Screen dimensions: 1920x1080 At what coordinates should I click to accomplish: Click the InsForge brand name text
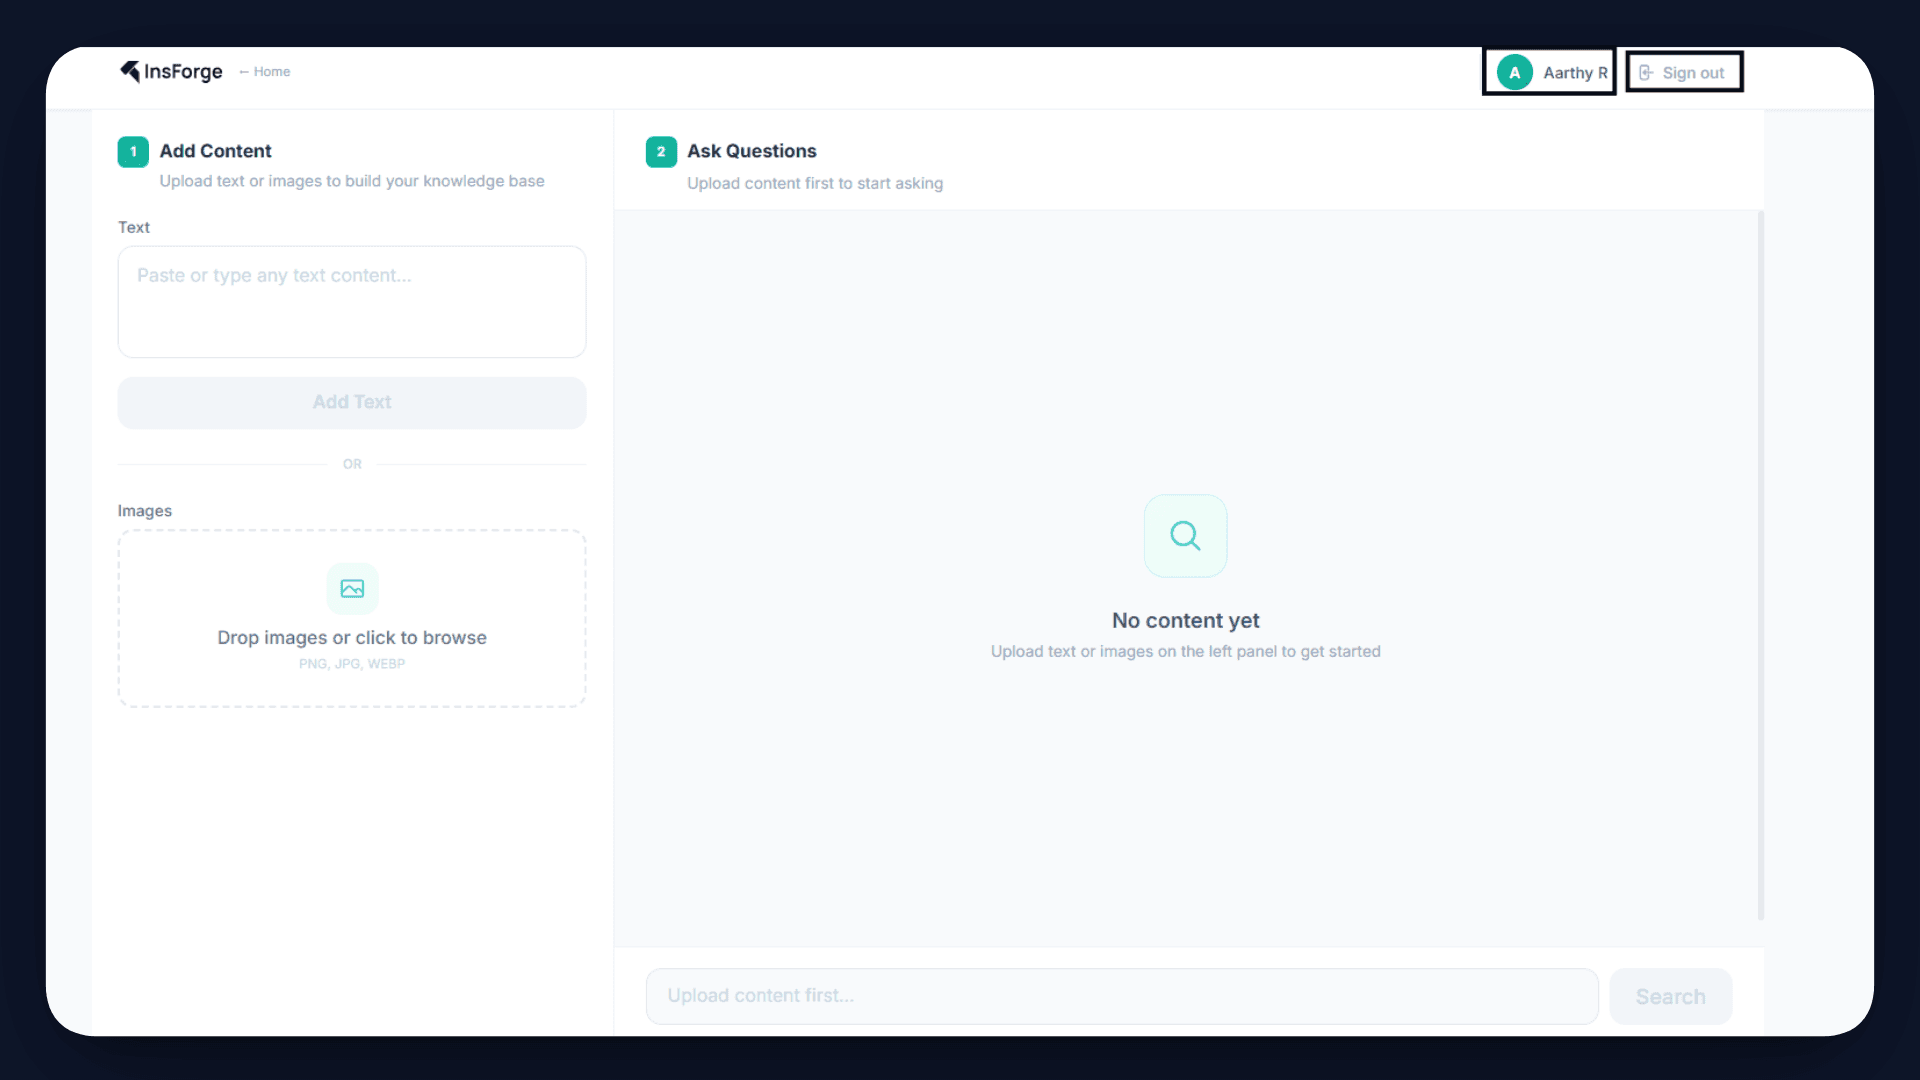(x=183, y=72)
